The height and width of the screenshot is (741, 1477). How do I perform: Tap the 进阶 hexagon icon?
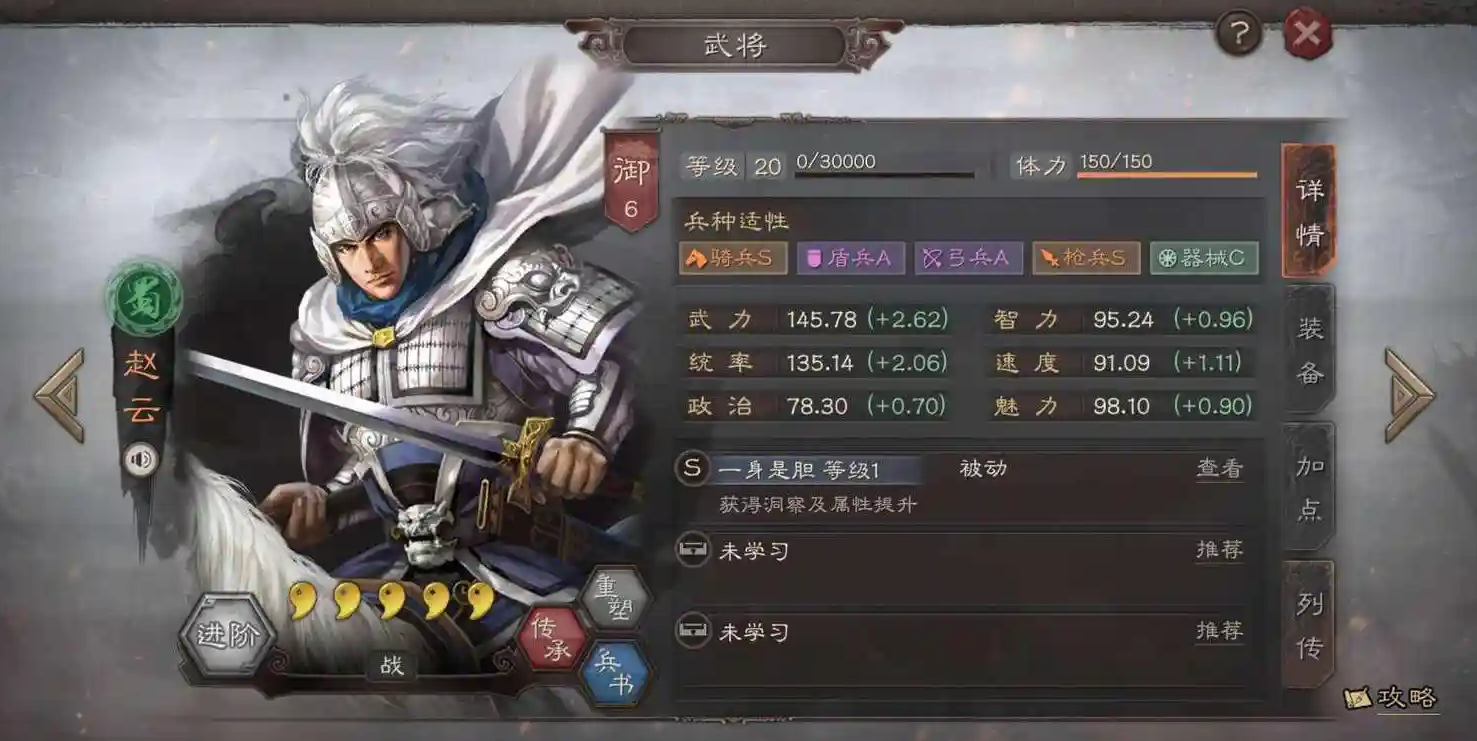[x=228, y=635]
